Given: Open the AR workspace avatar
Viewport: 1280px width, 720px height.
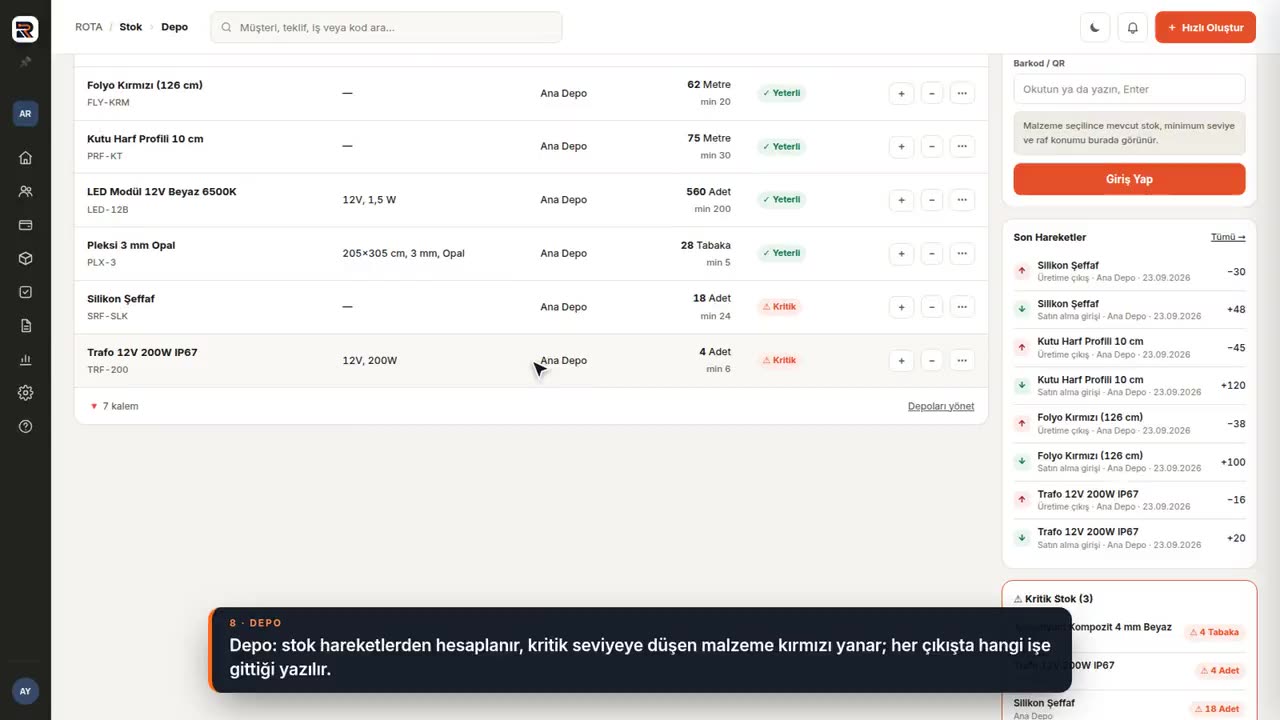Looking at the screenshot, I should [25, 113].
